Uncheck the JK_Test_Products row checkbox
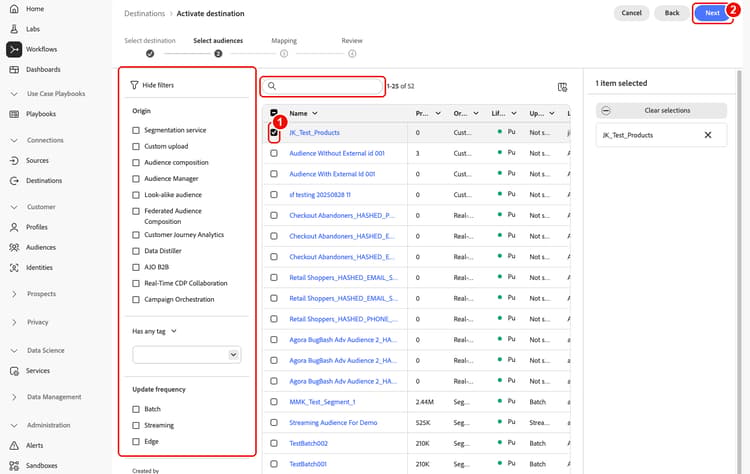The width and height of the screenshot is (750, 474). [x=274, y=132]
